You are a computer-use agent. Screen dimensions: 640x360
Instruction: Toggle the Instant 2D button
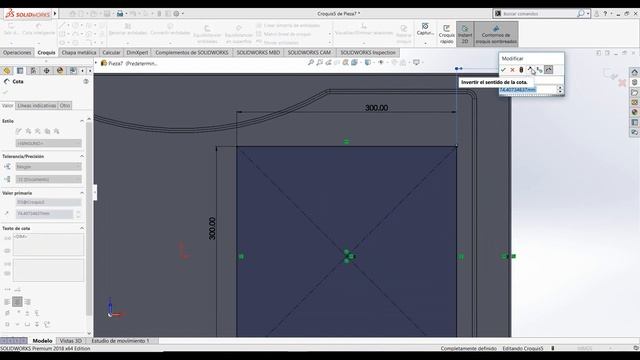[x=464, y=33]
